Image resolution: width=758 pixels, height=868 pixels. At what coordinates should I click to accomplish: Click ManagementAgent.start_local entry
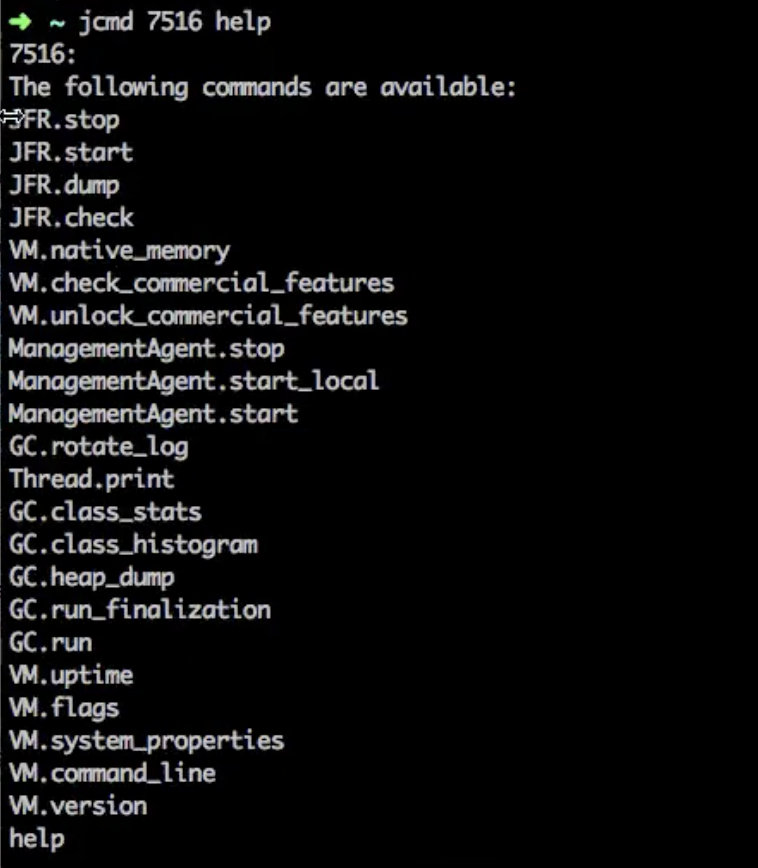194,381
